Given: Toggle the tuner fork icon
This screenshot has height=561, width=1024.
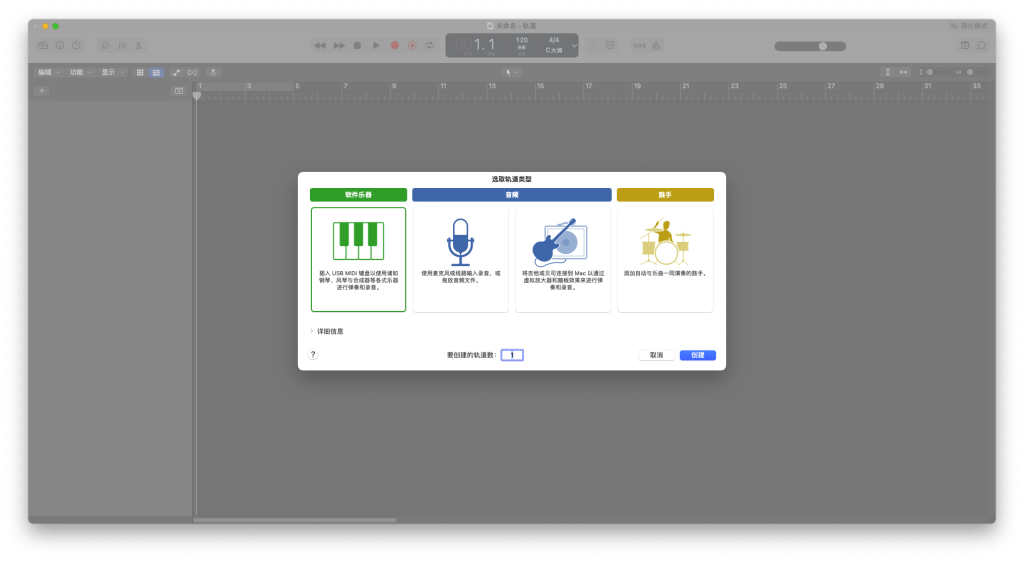Looking at the screenshot, I should point(593,46).
